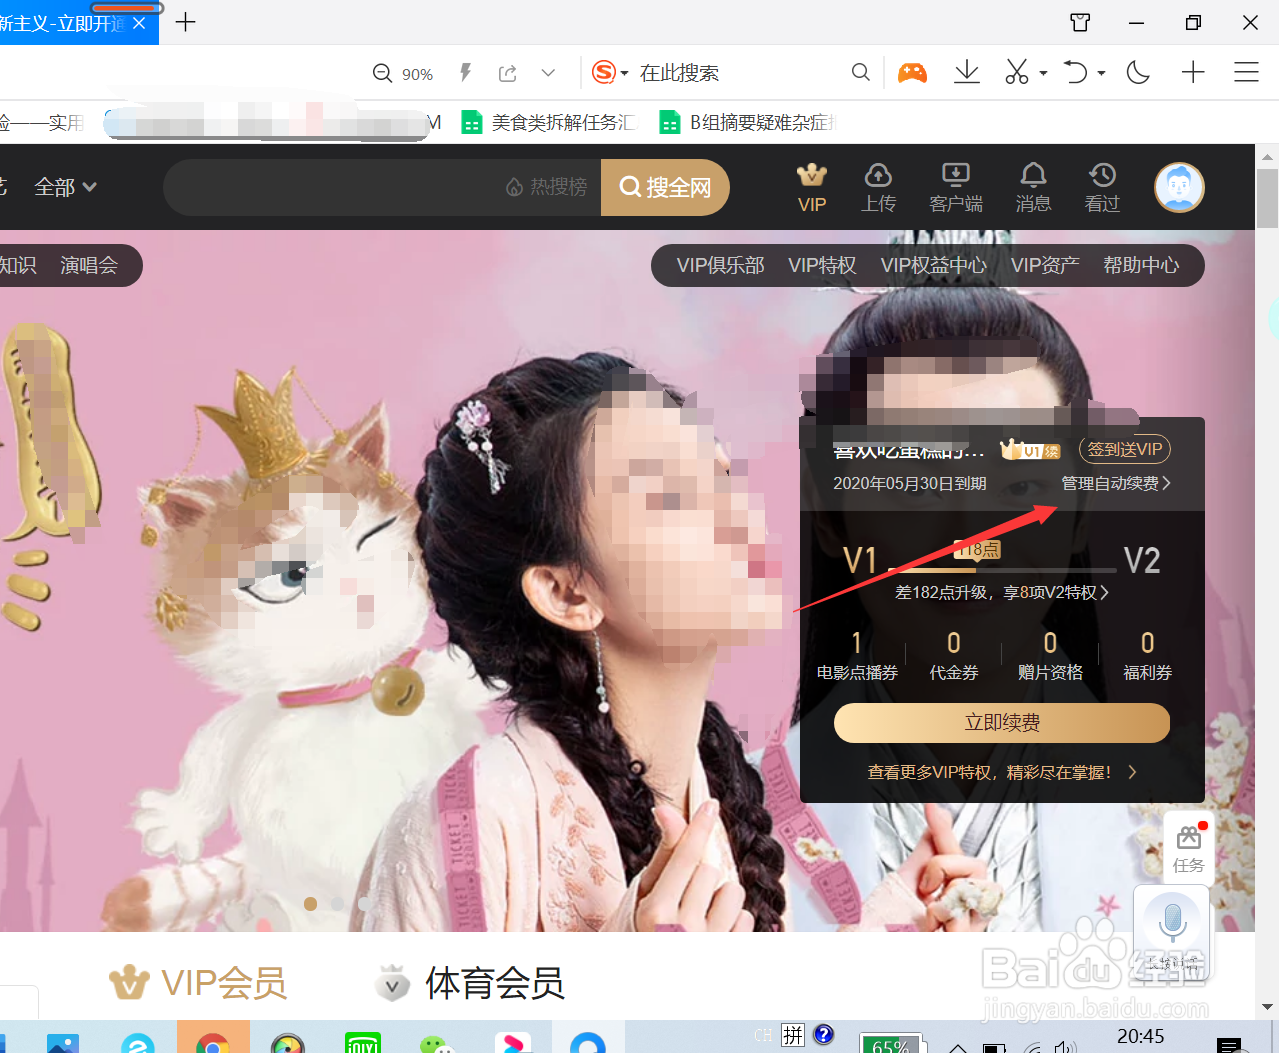
Task: Open 差182点升级 upgrade details link
Action: click(x=1001, y=592)
